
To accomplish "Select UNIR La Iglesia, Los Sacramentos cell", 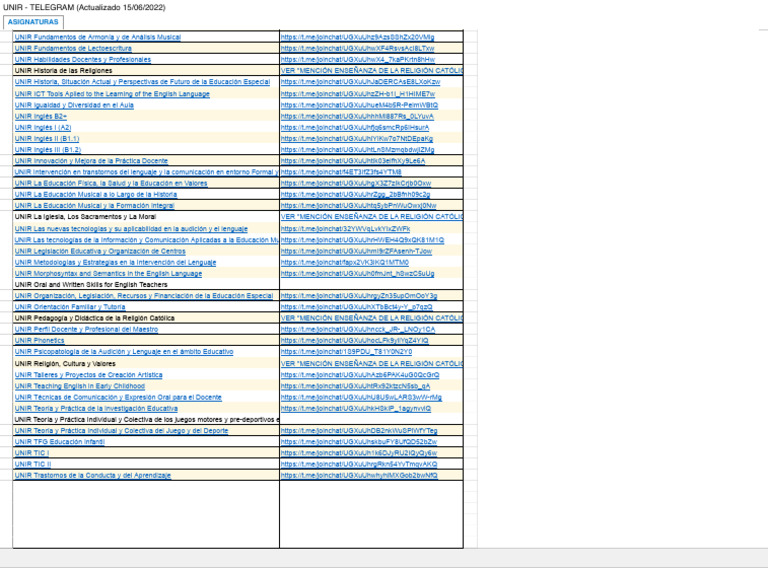I will coord(146,217).
